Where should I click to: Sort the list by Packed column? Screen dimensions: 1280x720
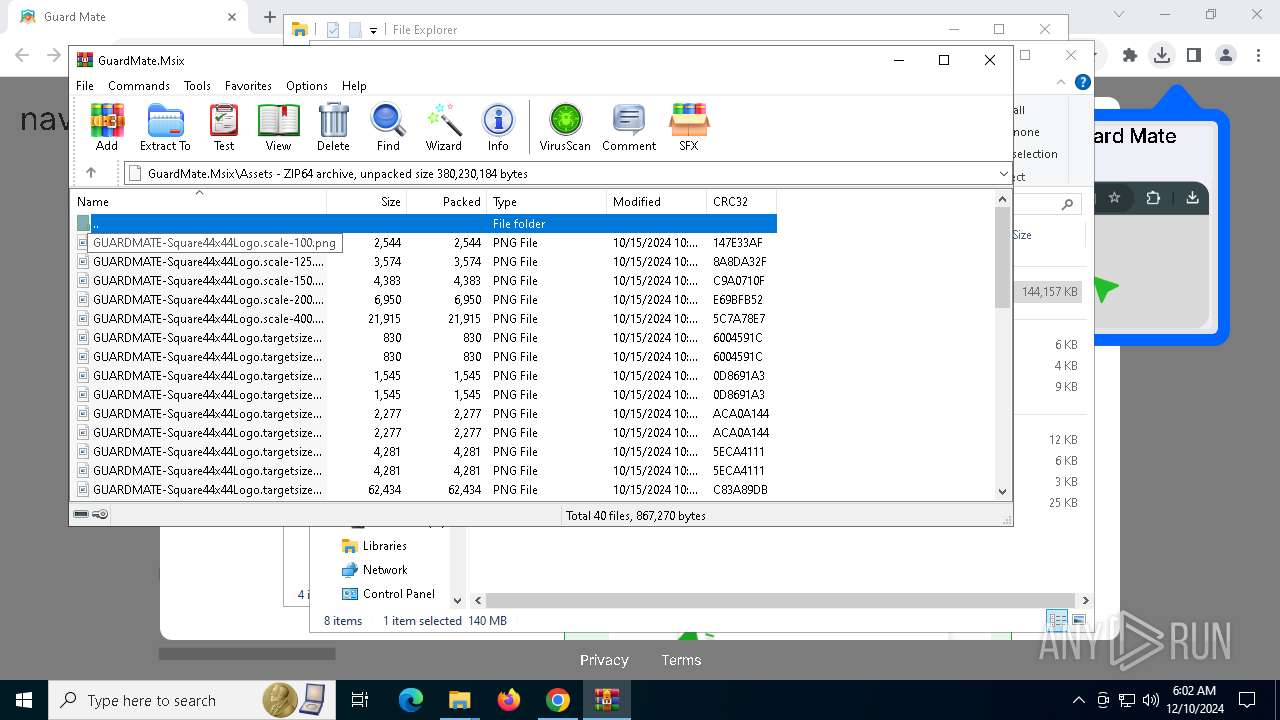click(446, 201)
